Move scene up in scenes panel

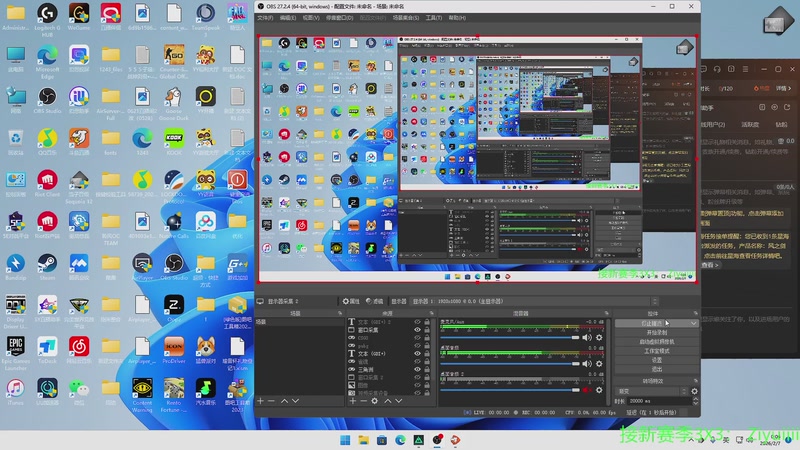(x=284, y=401)
